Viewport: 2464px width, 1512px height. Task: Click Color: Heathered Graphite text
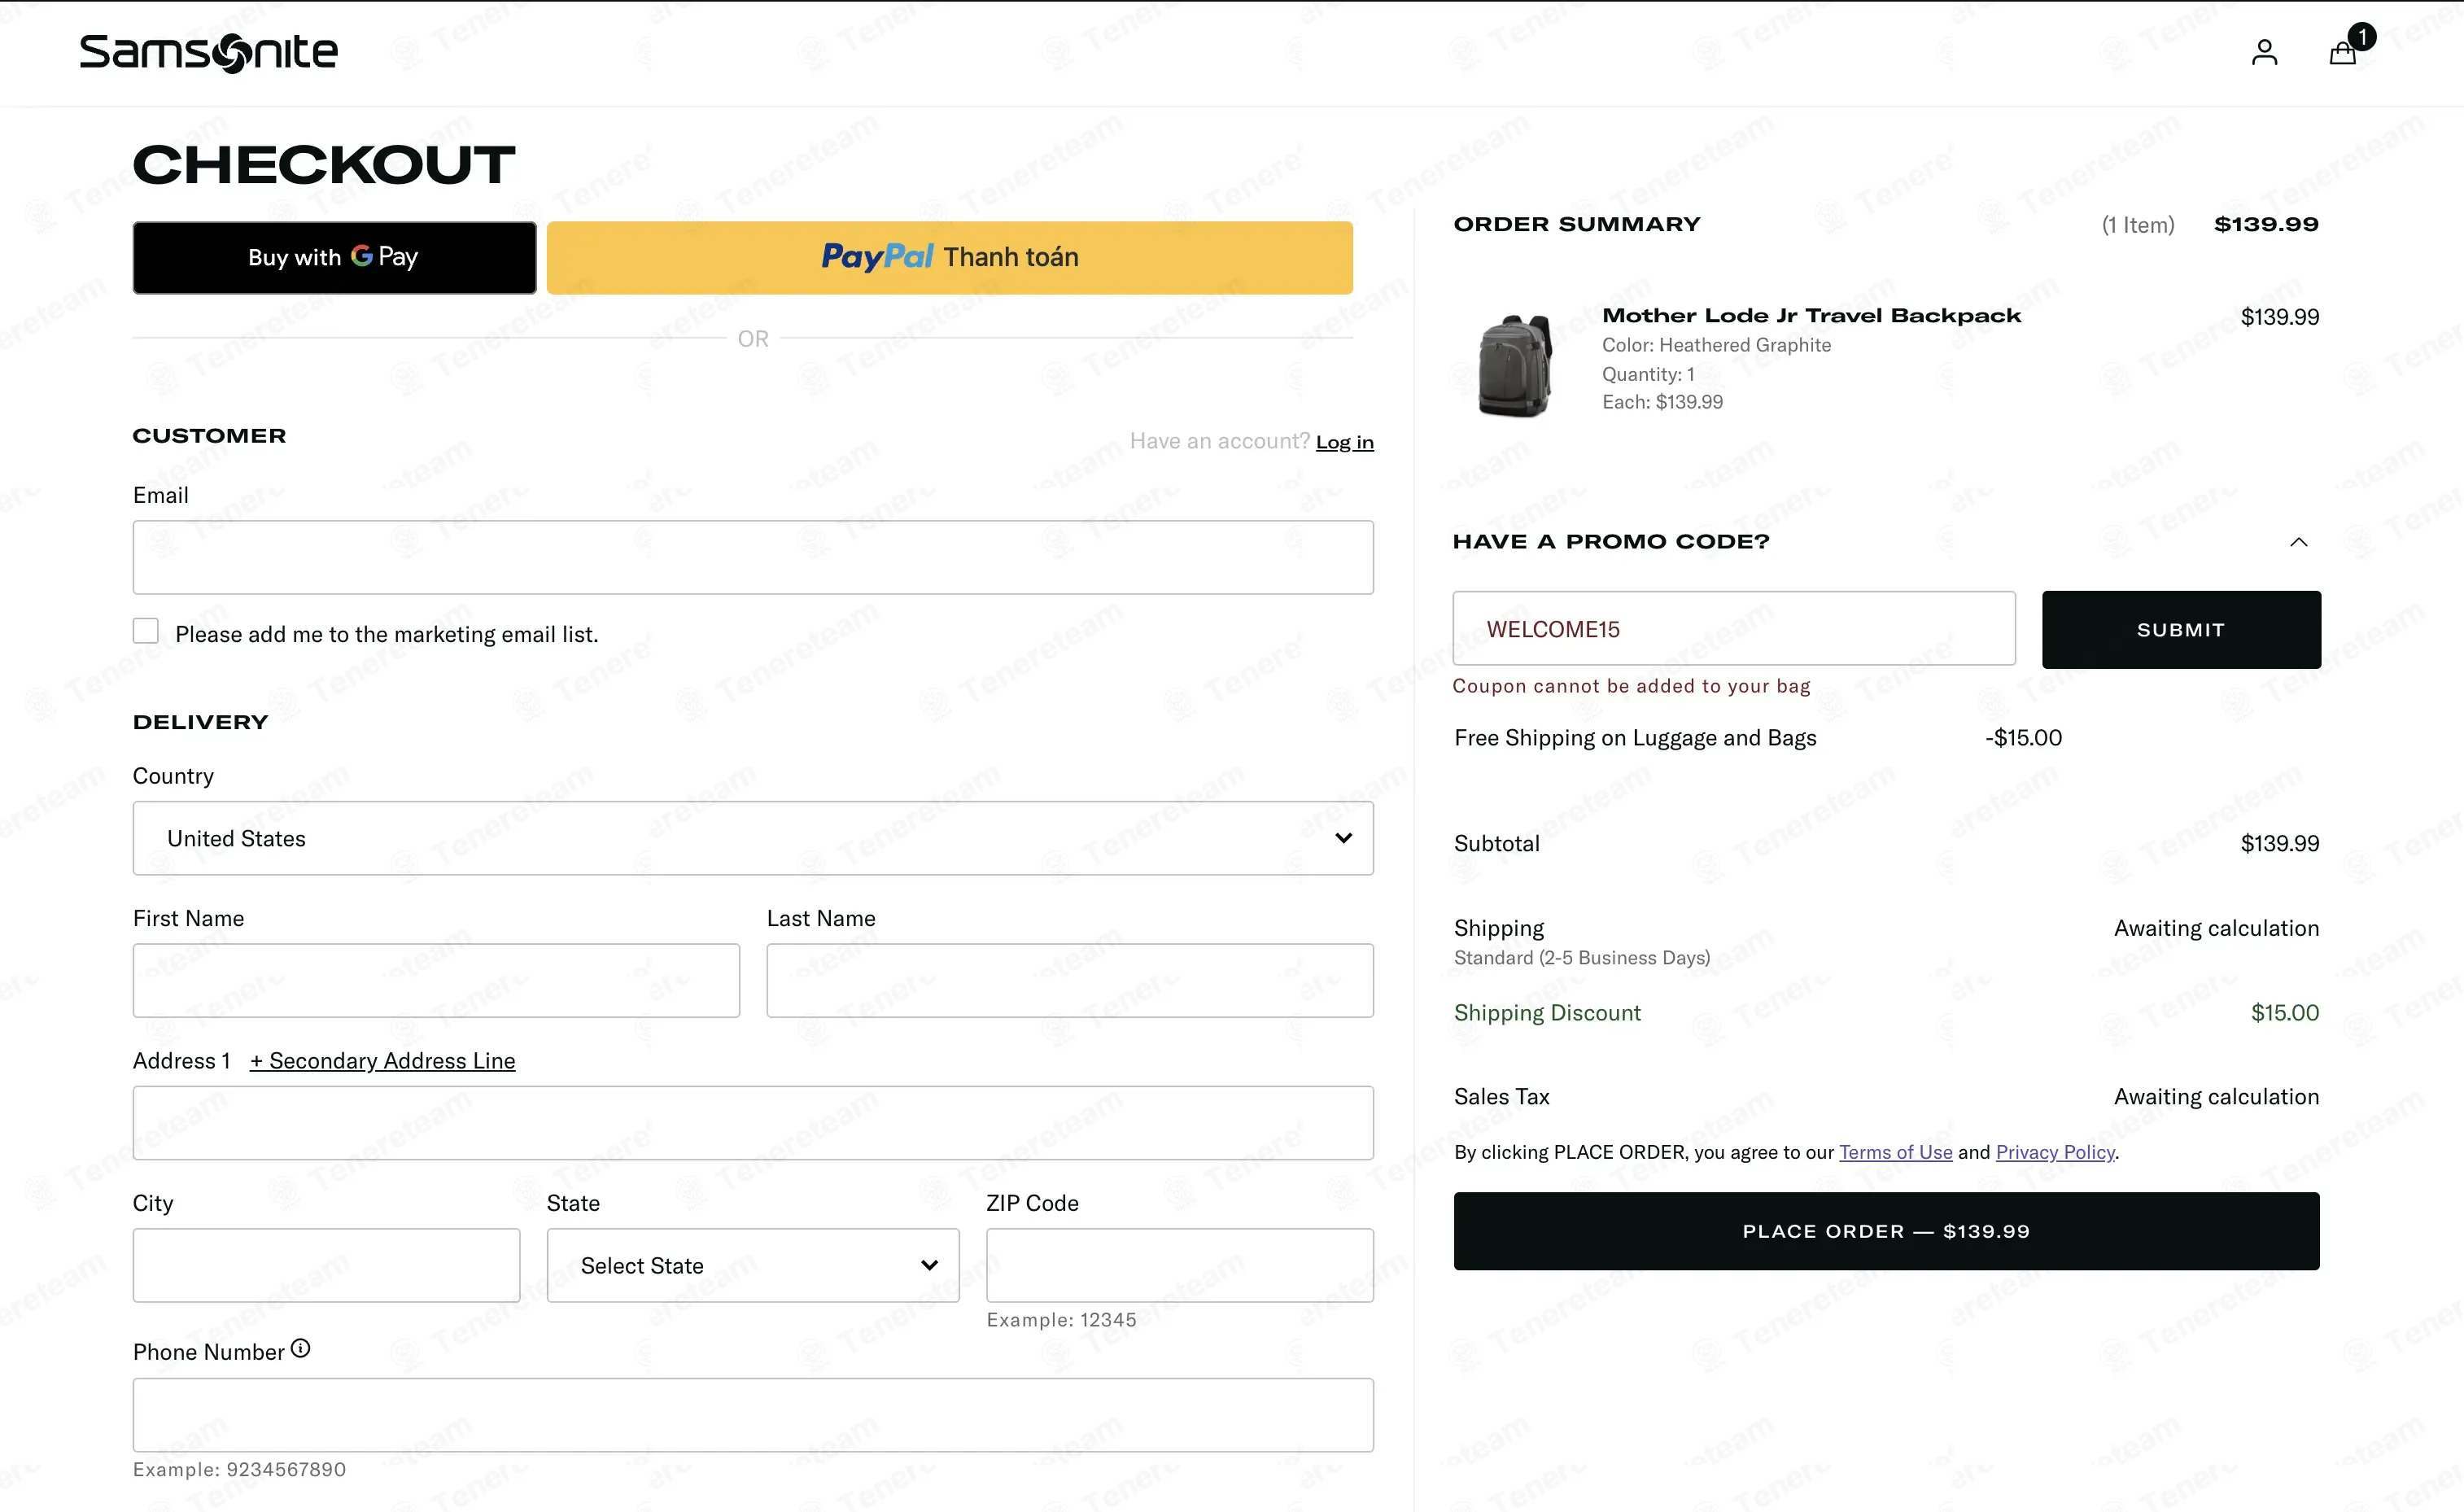(x=1717, y=345)
